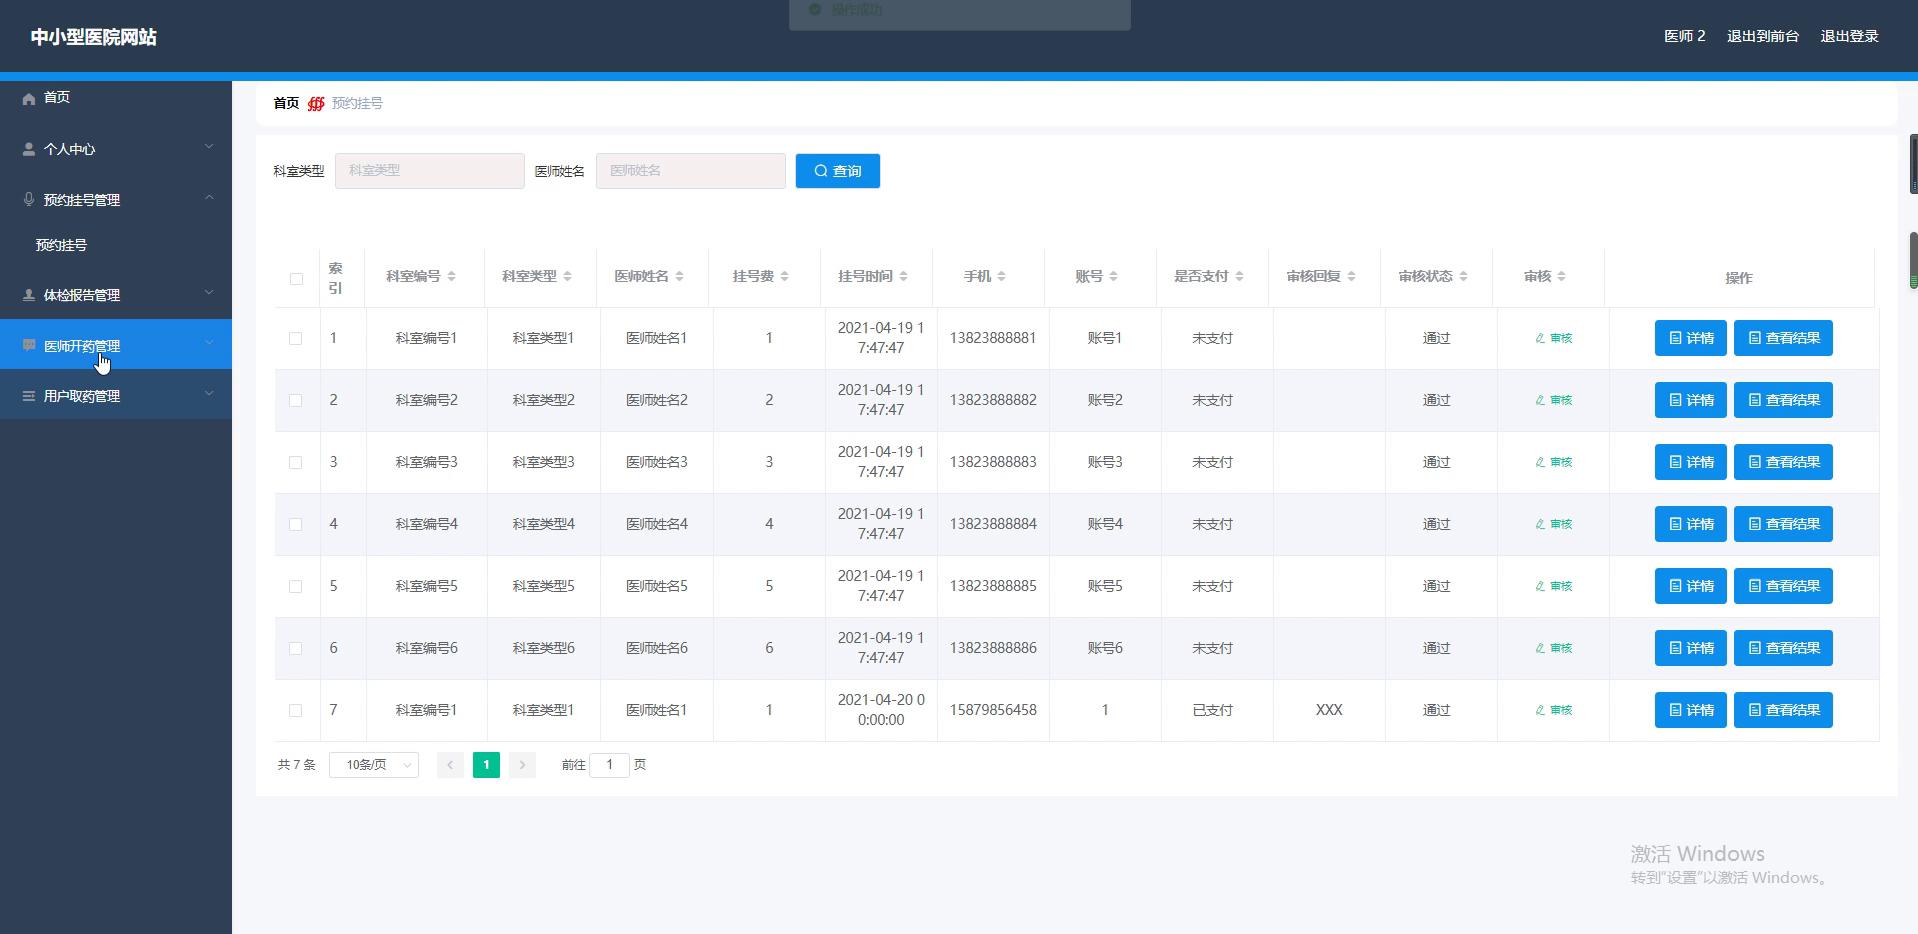Open the 10条/页 page size dropdown

pyautogui.click(x=372, y=764)
